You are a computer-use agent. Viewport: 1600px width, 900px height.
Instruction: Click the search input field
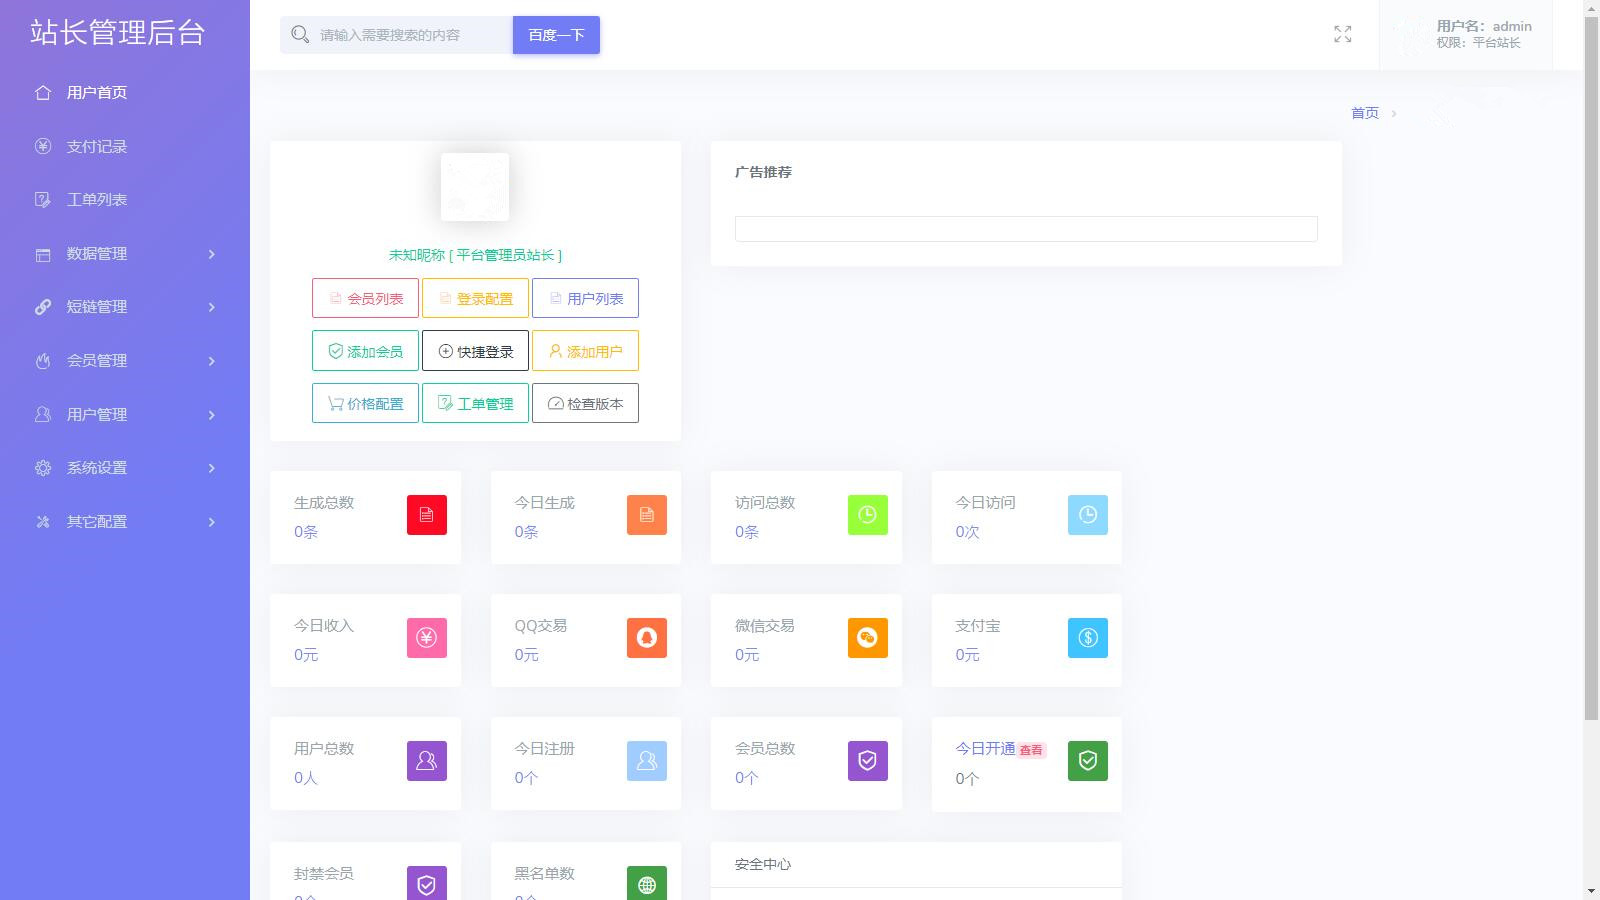pyautogui.click(x=410, y=35)
